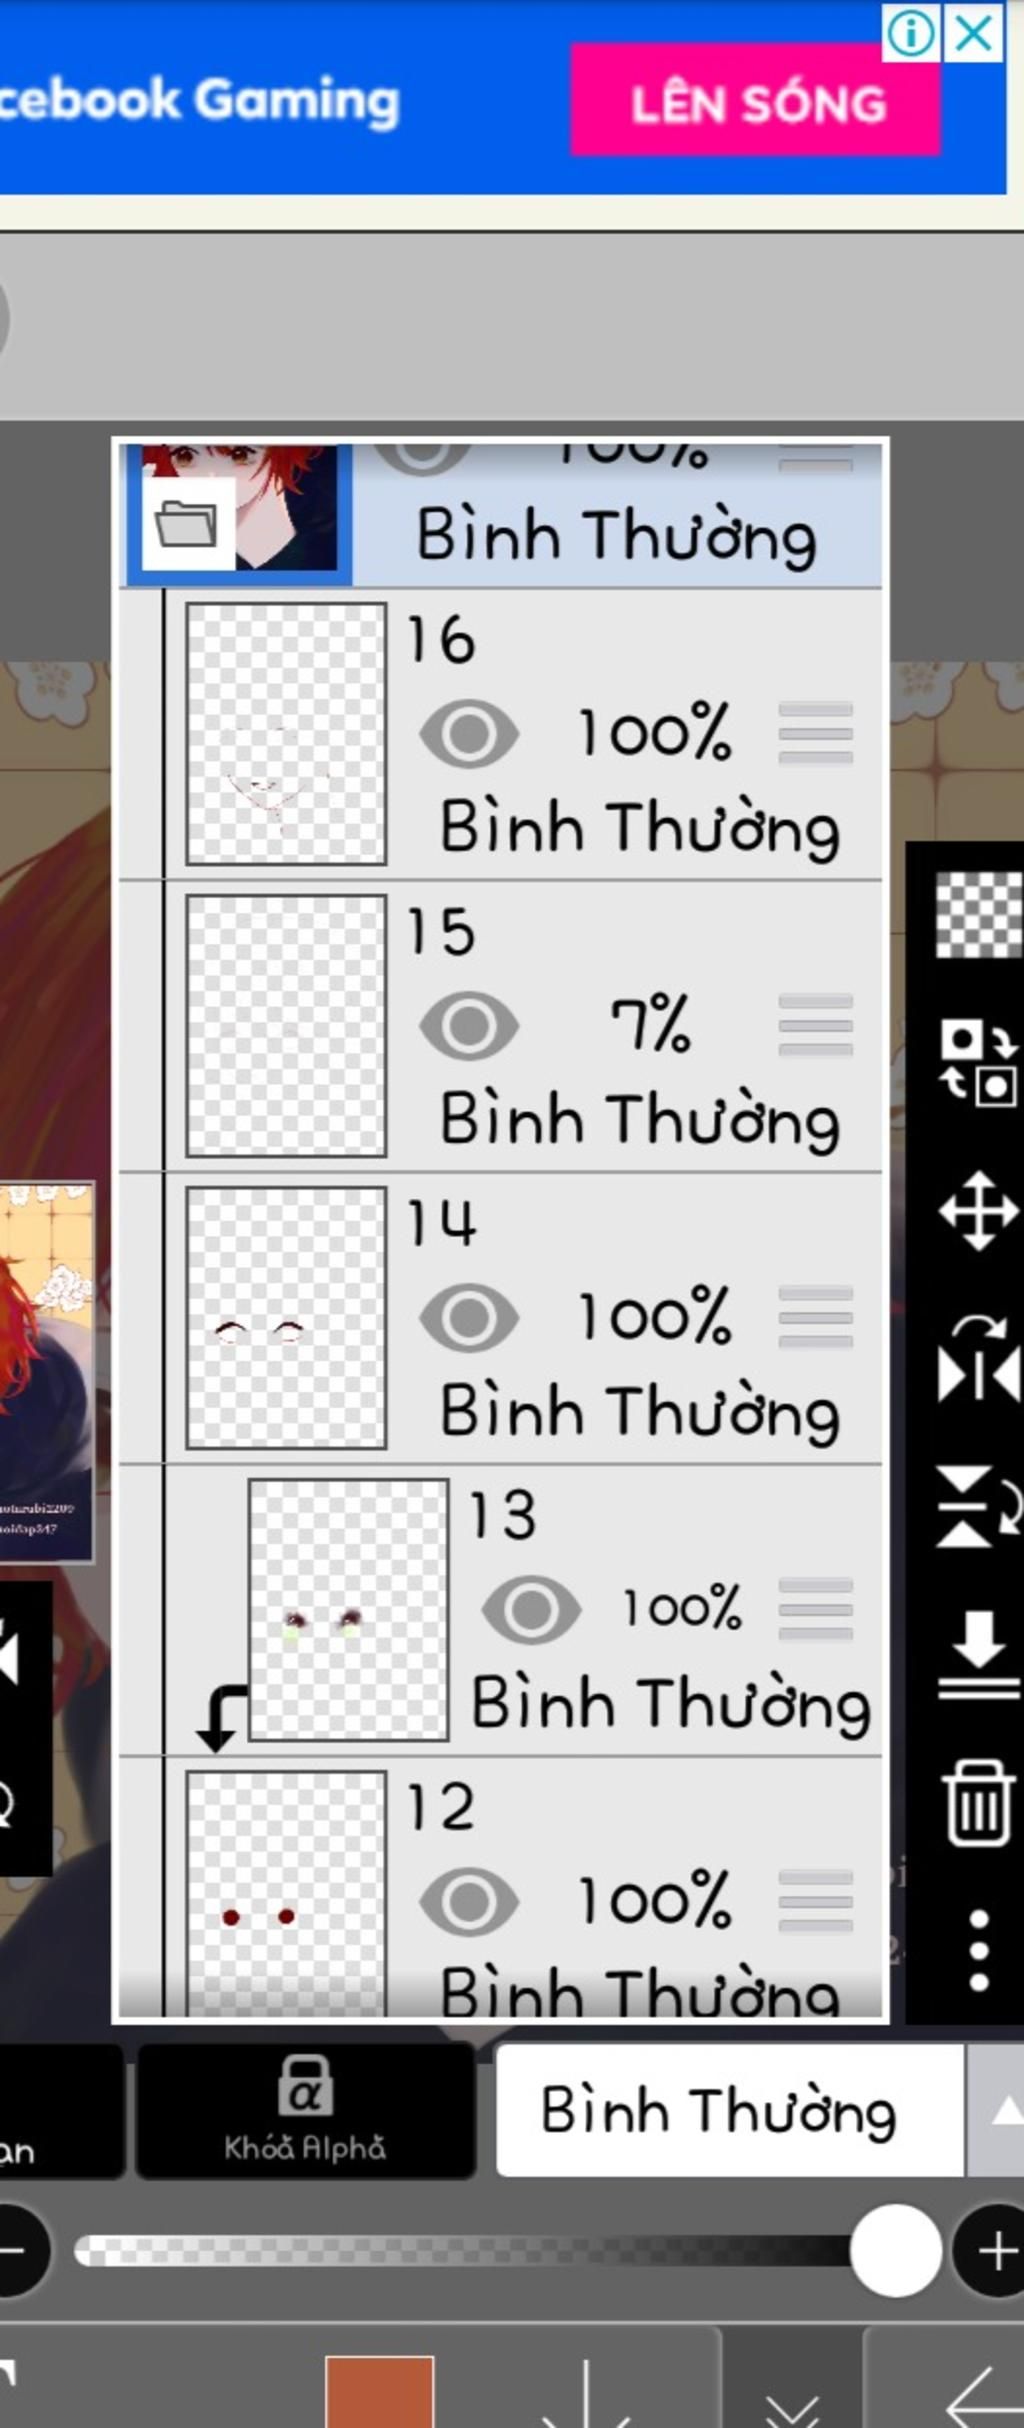1024x2428 pixels.
Task: Collapse the layer folder at top
Action: click(187, 523)
